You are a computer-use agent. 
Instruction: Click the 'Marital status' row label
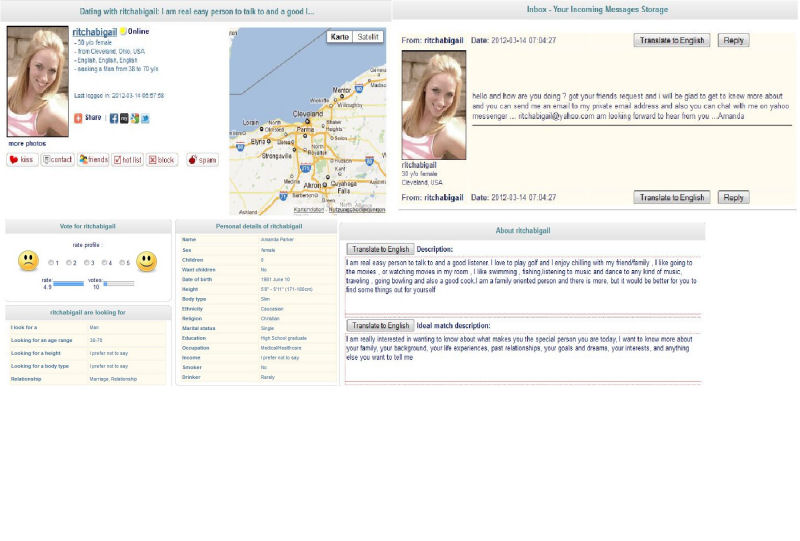click(198, 328)
